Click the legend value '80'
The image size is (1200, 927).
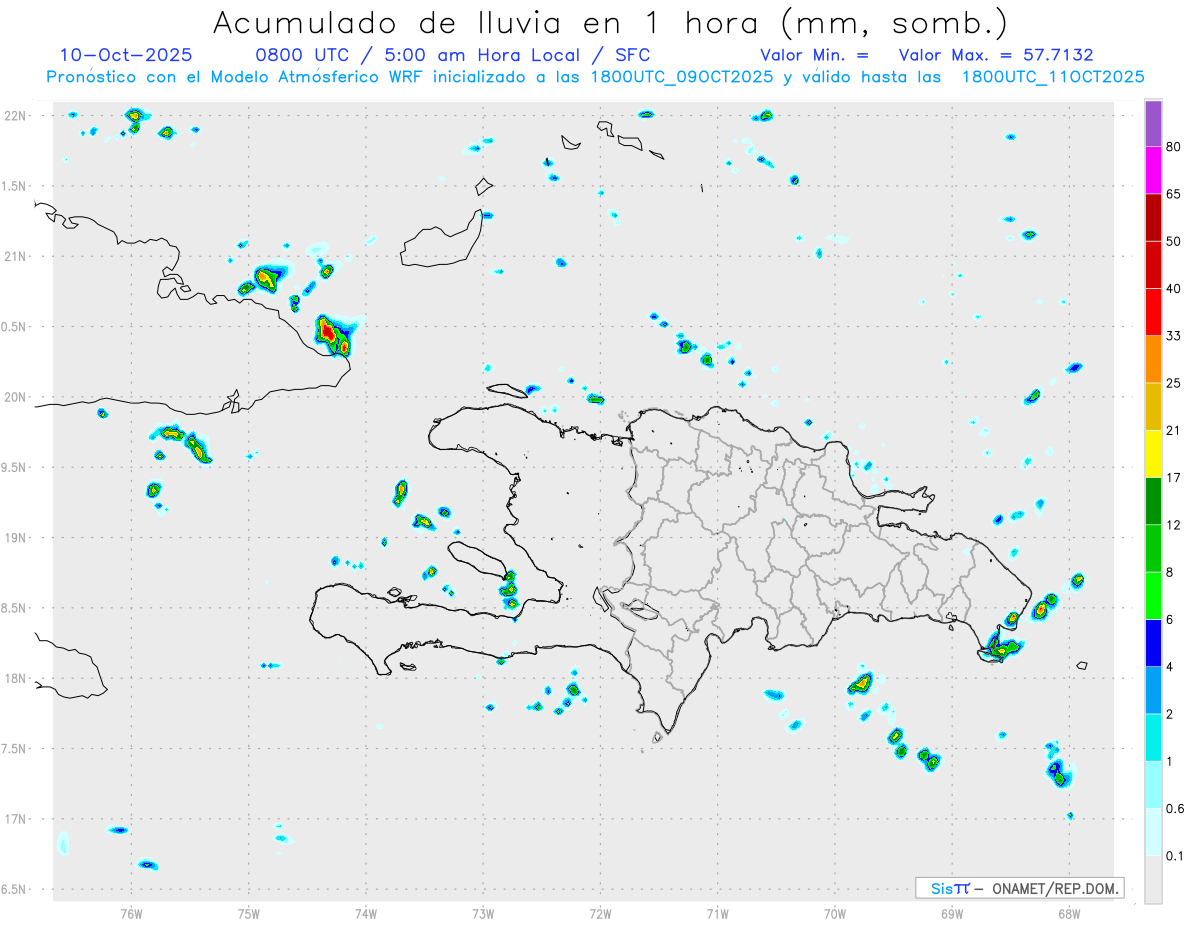(x=1174, y=147)
